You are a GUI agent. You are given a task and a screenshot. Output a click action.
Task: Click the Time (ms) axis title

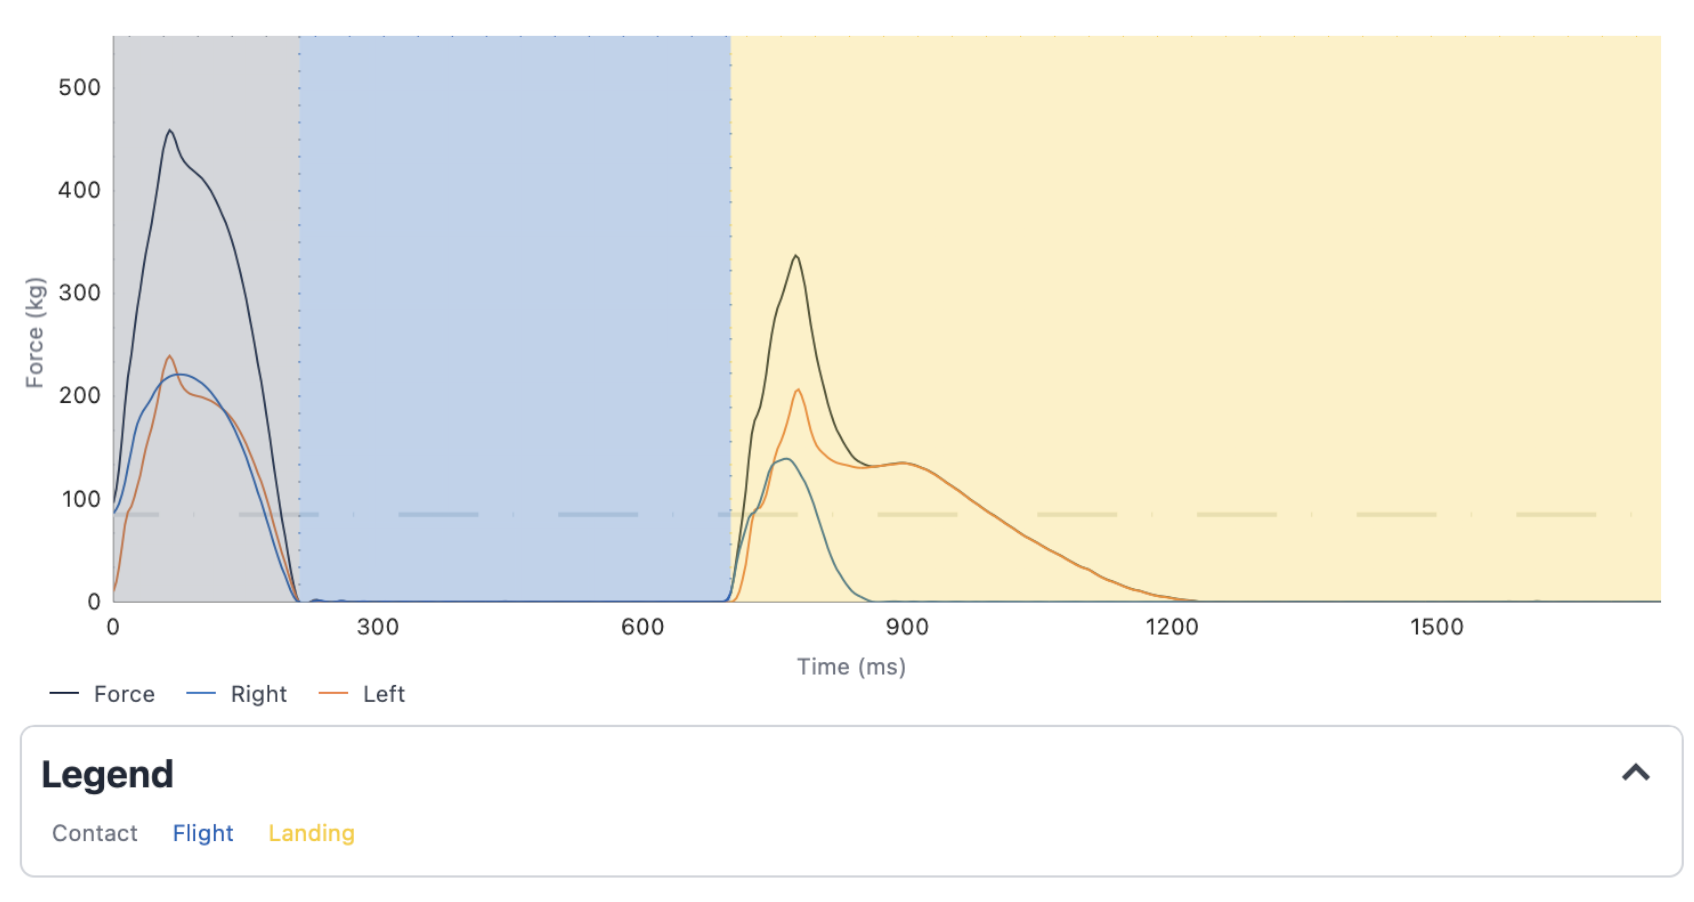point(851,667)
